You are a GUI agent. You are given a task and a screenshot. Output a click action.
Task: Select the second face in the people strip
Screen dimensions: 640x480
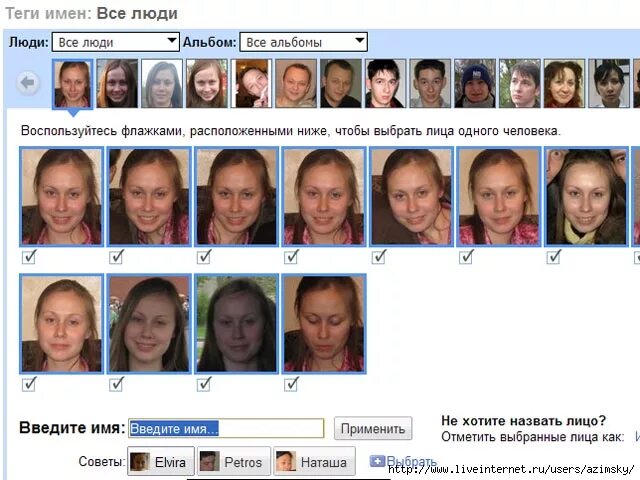[x=118, y=84]
